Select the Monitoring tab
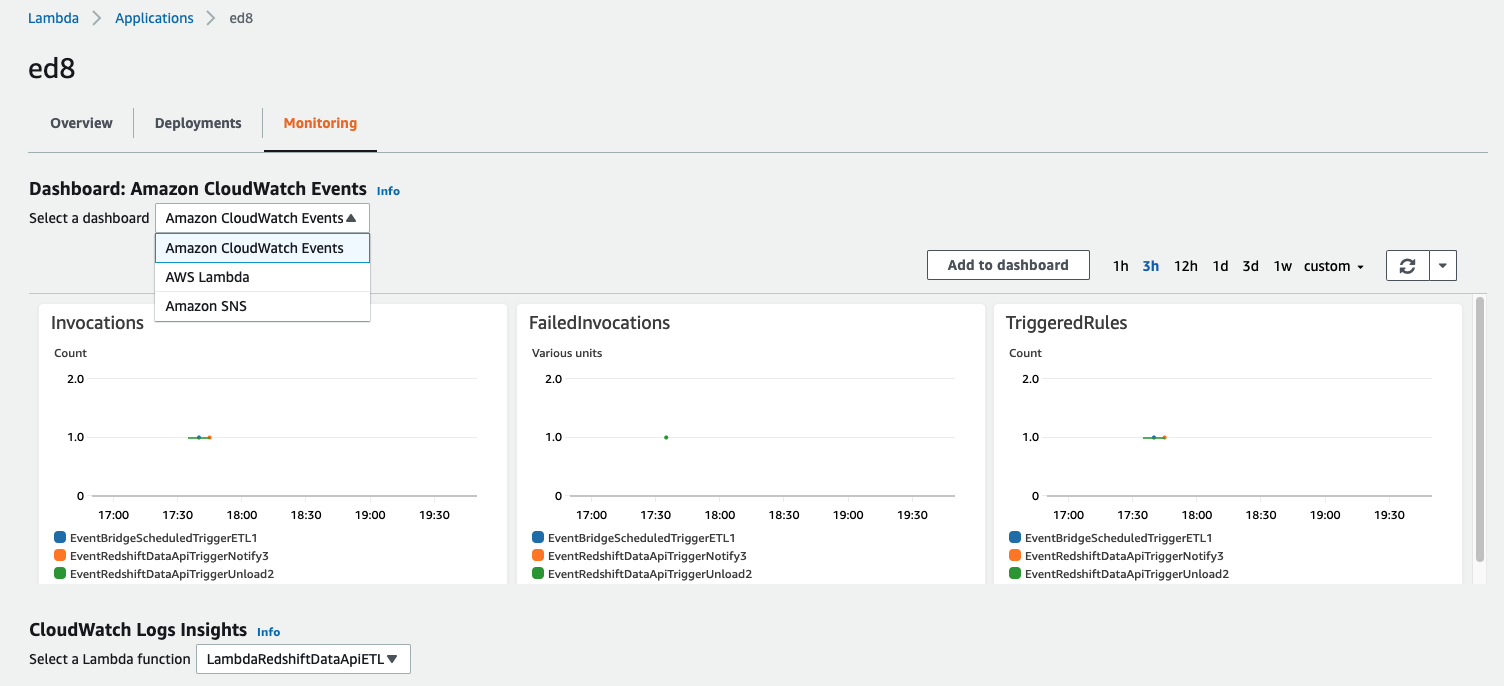This screenshot has width=1504, height=686. [320, 123]
